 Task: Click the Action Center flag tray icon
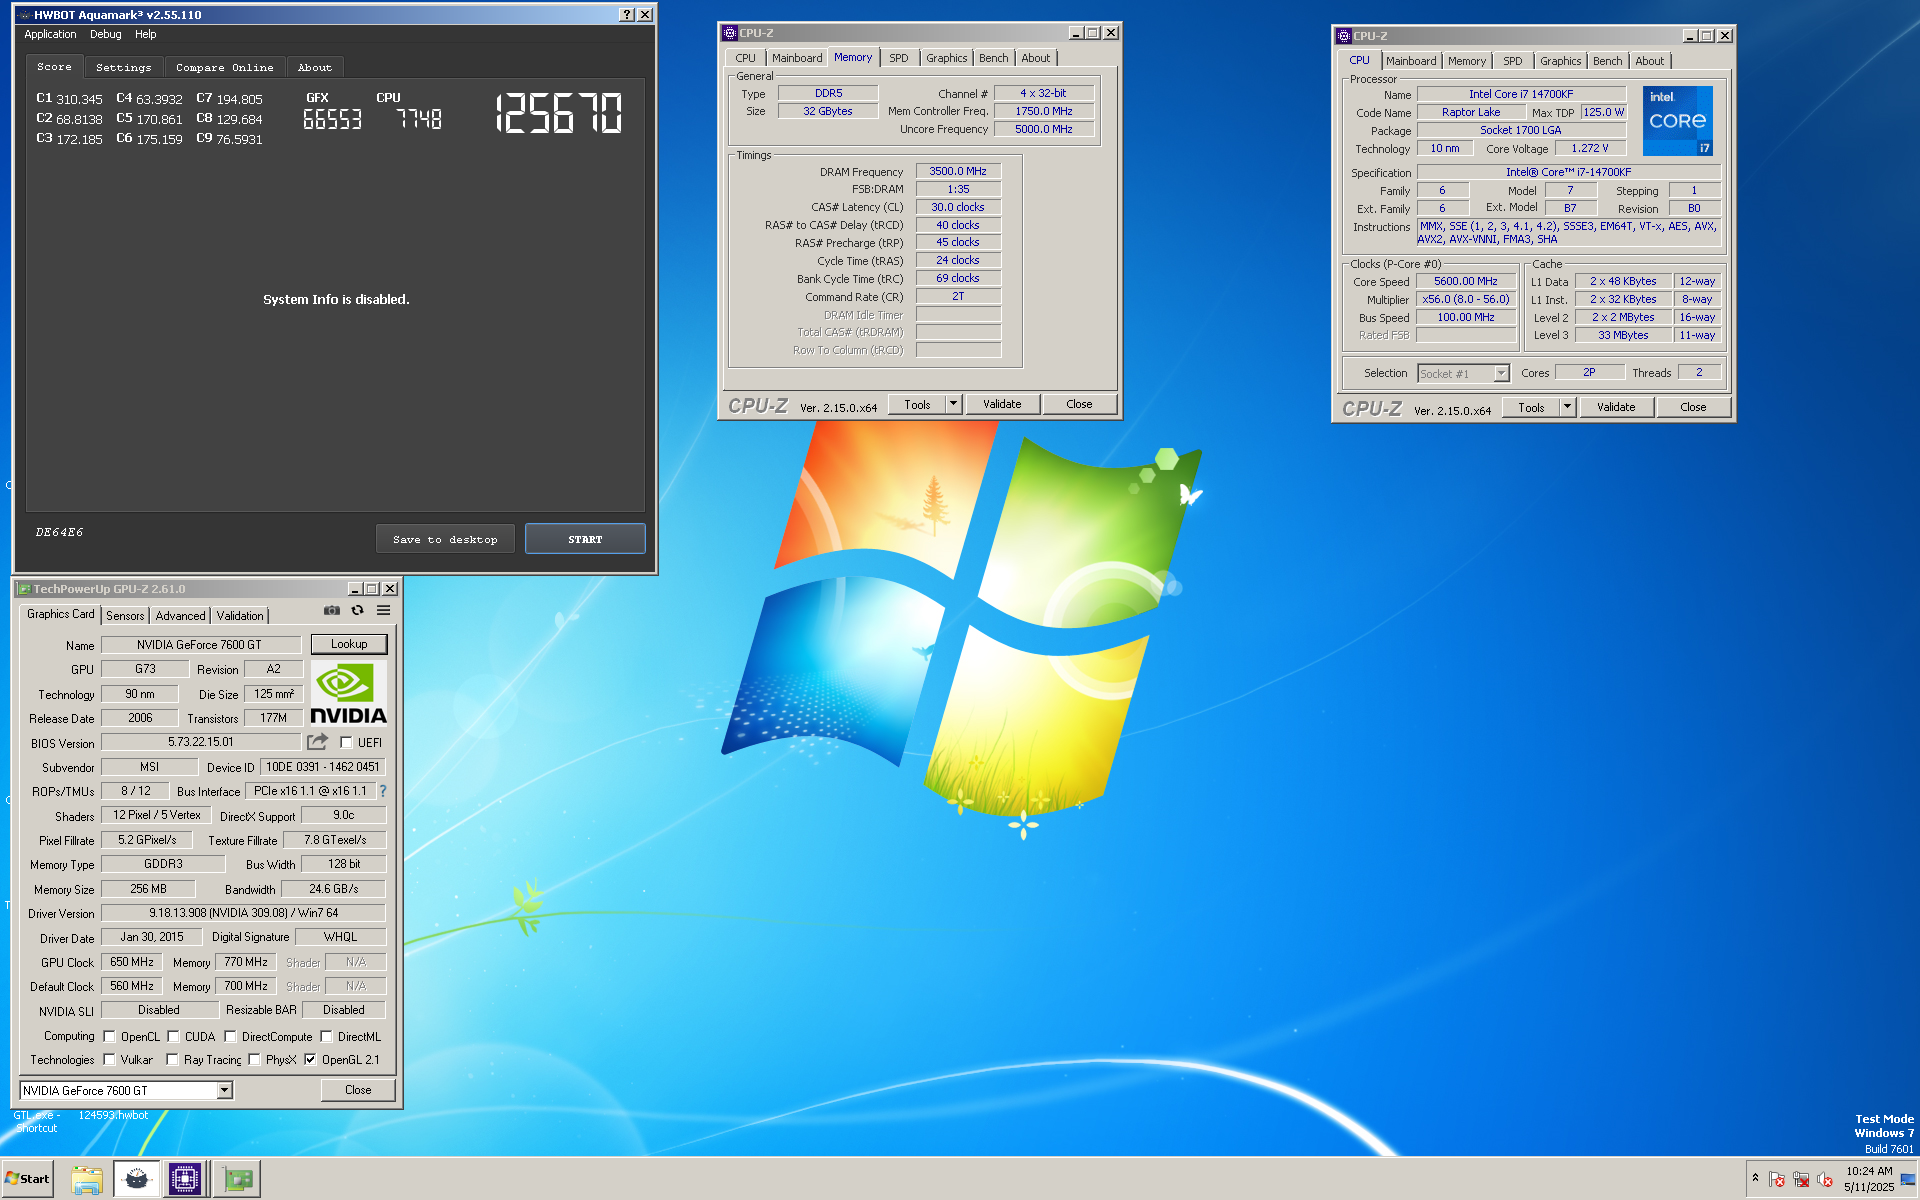1777,1179
